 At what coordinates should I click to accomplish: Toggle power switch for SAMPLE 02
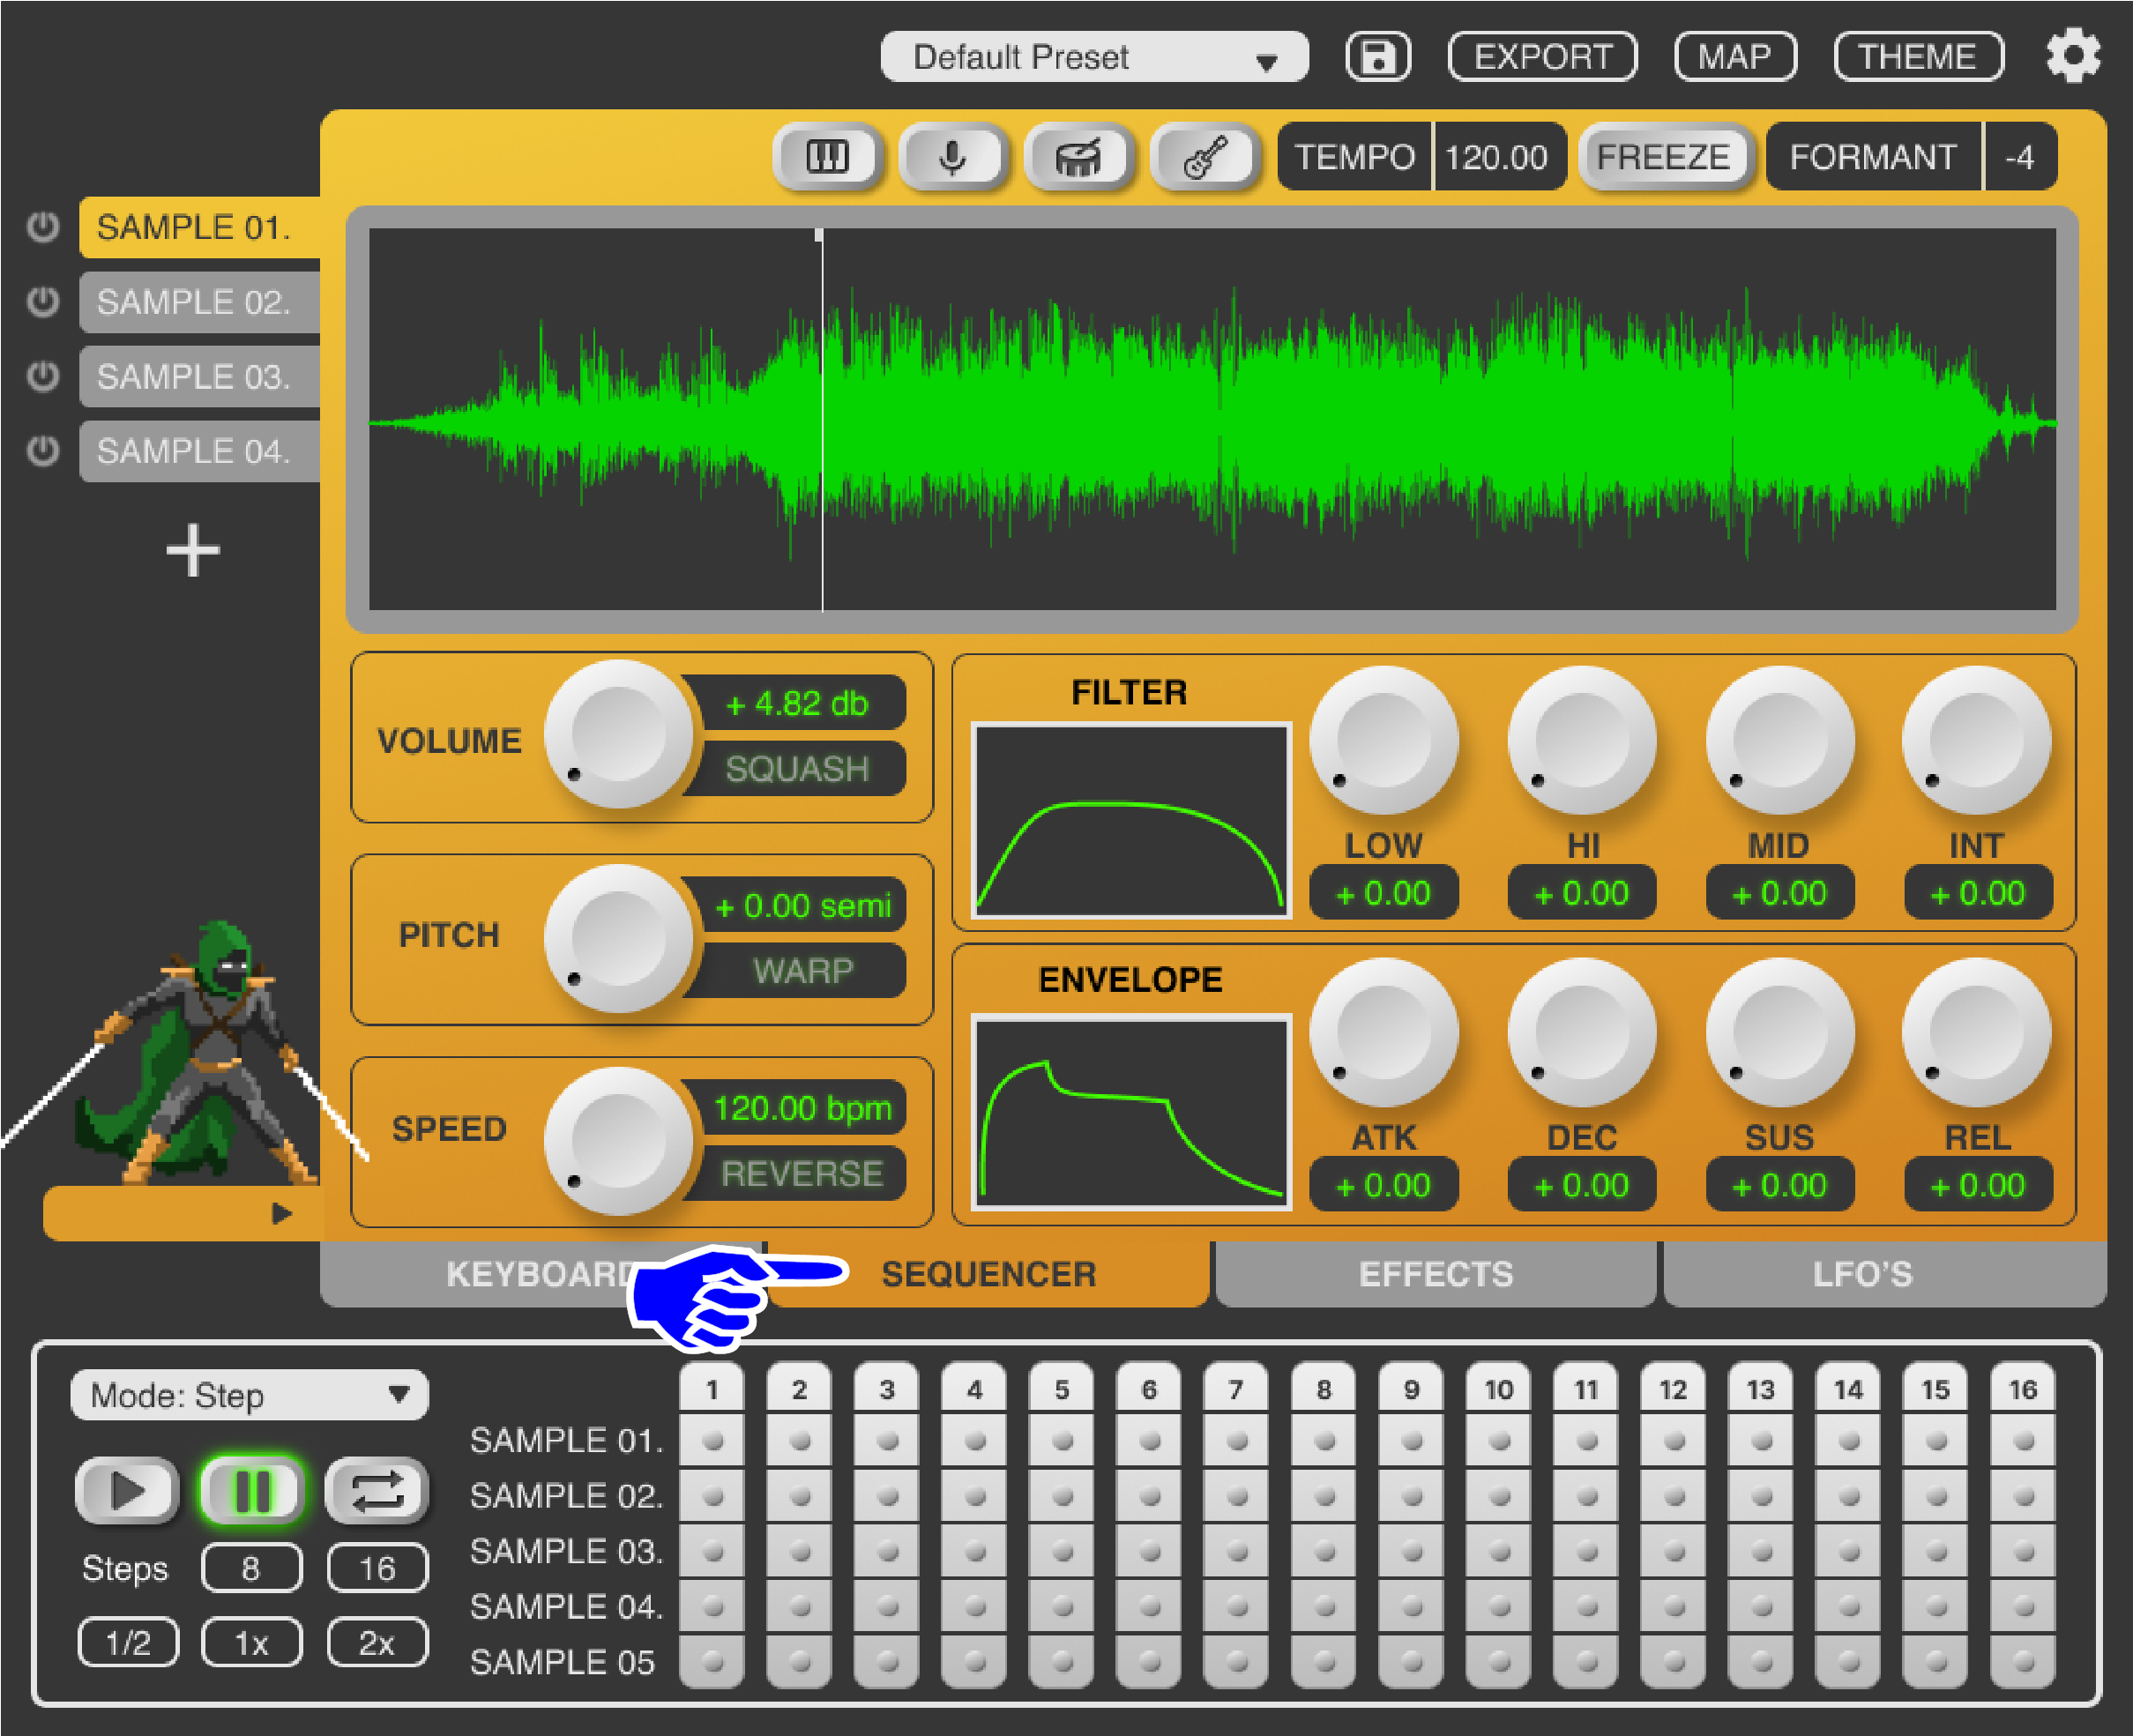coord(42,301)
